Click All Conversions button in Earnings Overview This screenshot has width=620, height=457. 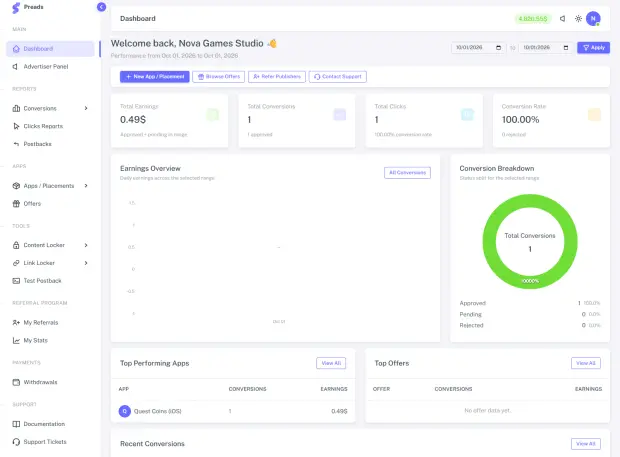coord(407,173)
